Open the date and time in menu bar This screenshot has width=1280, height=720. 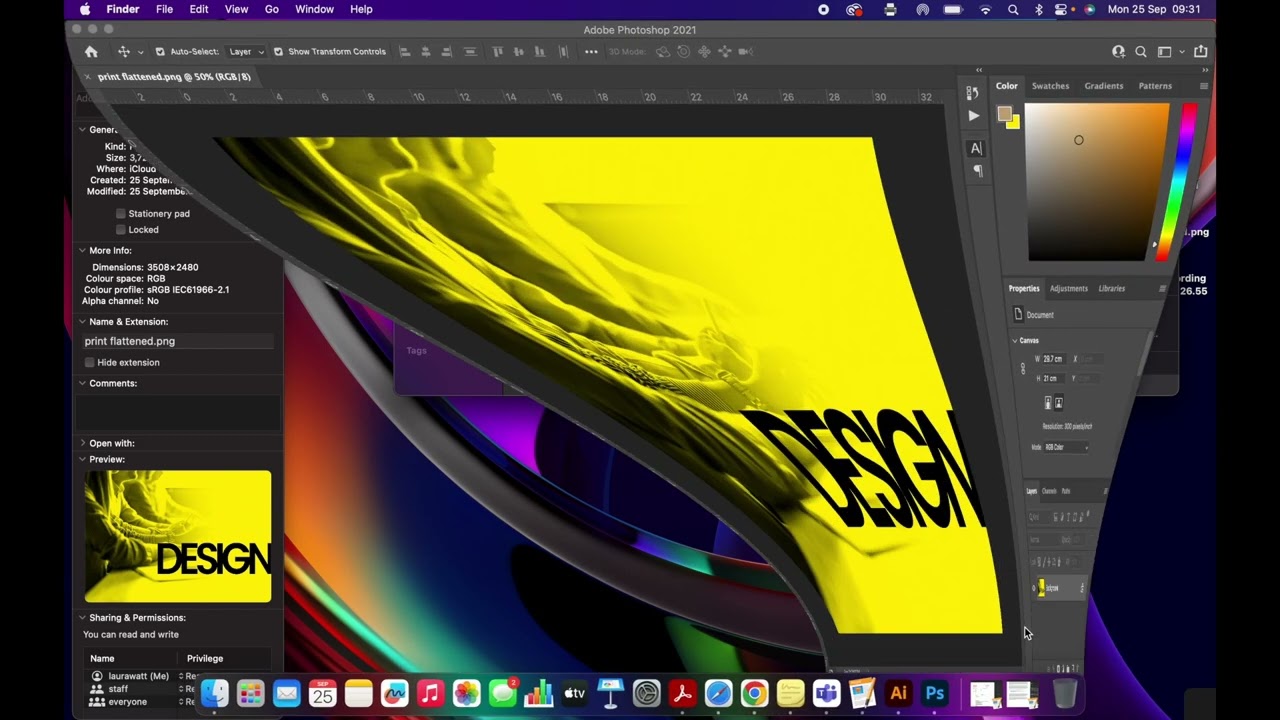tap(1154, 10)
